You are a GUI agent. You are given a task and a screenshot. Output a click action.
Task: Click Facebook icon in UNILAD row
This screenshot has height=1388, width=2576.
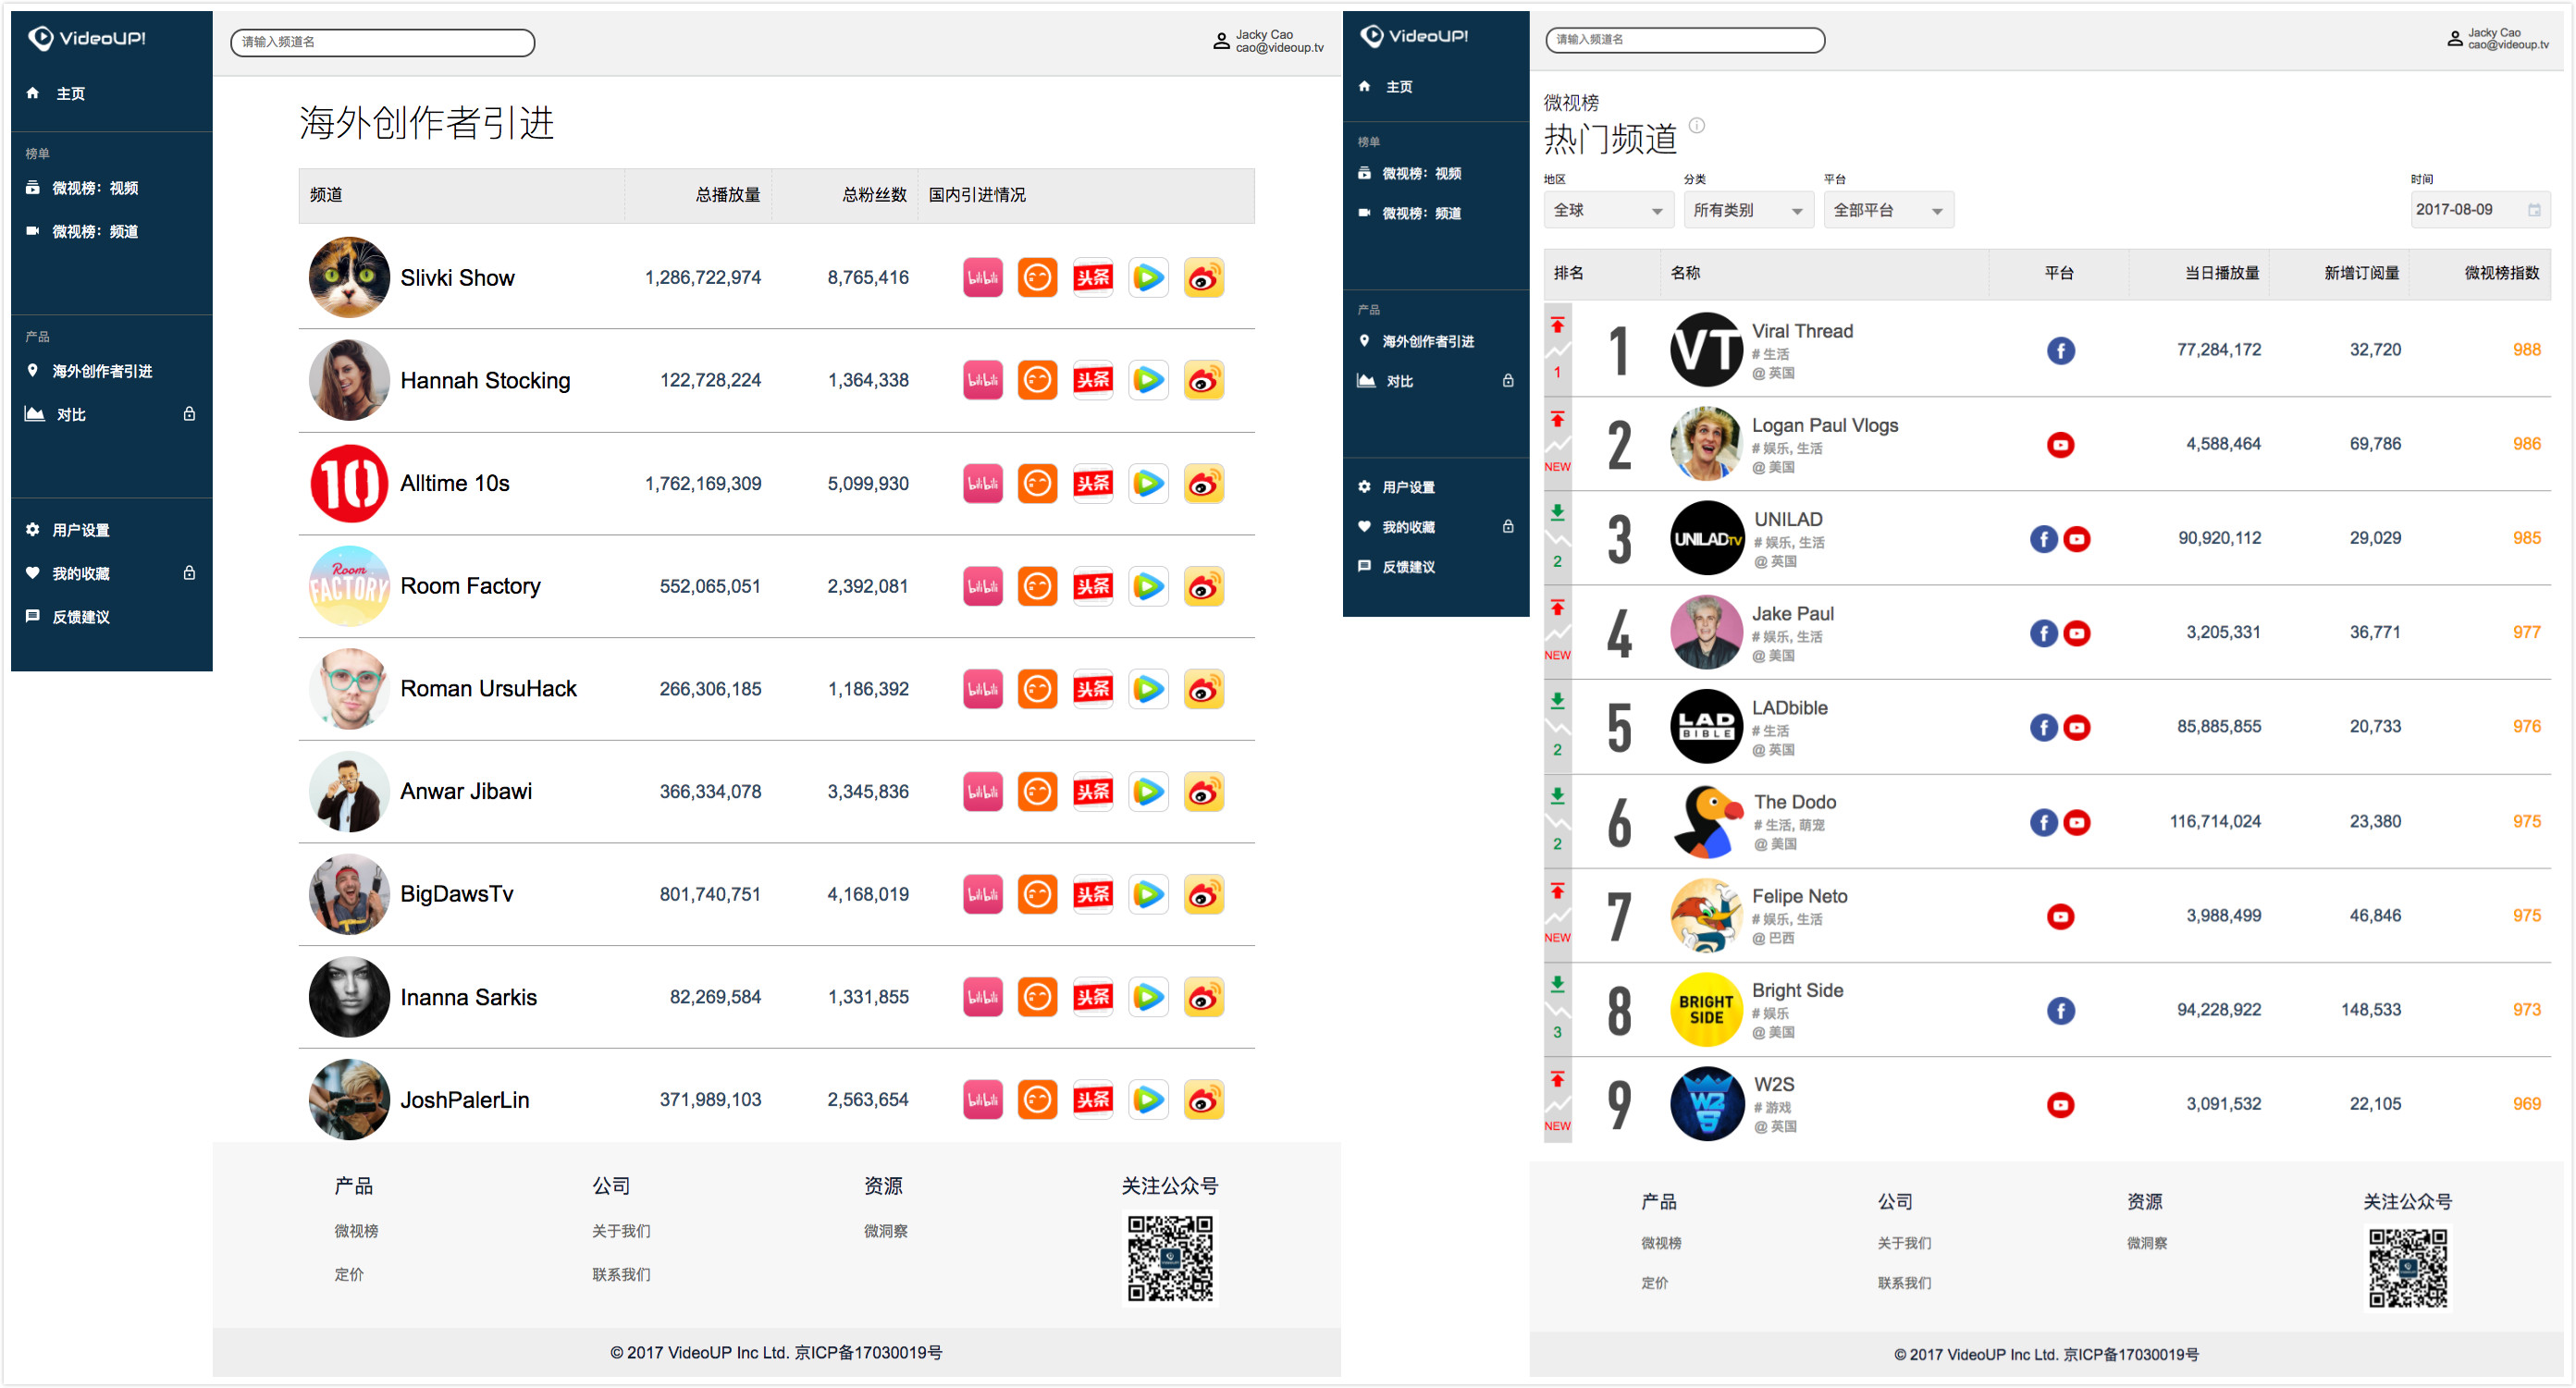pyautogui.click(x=2043, y=539)
